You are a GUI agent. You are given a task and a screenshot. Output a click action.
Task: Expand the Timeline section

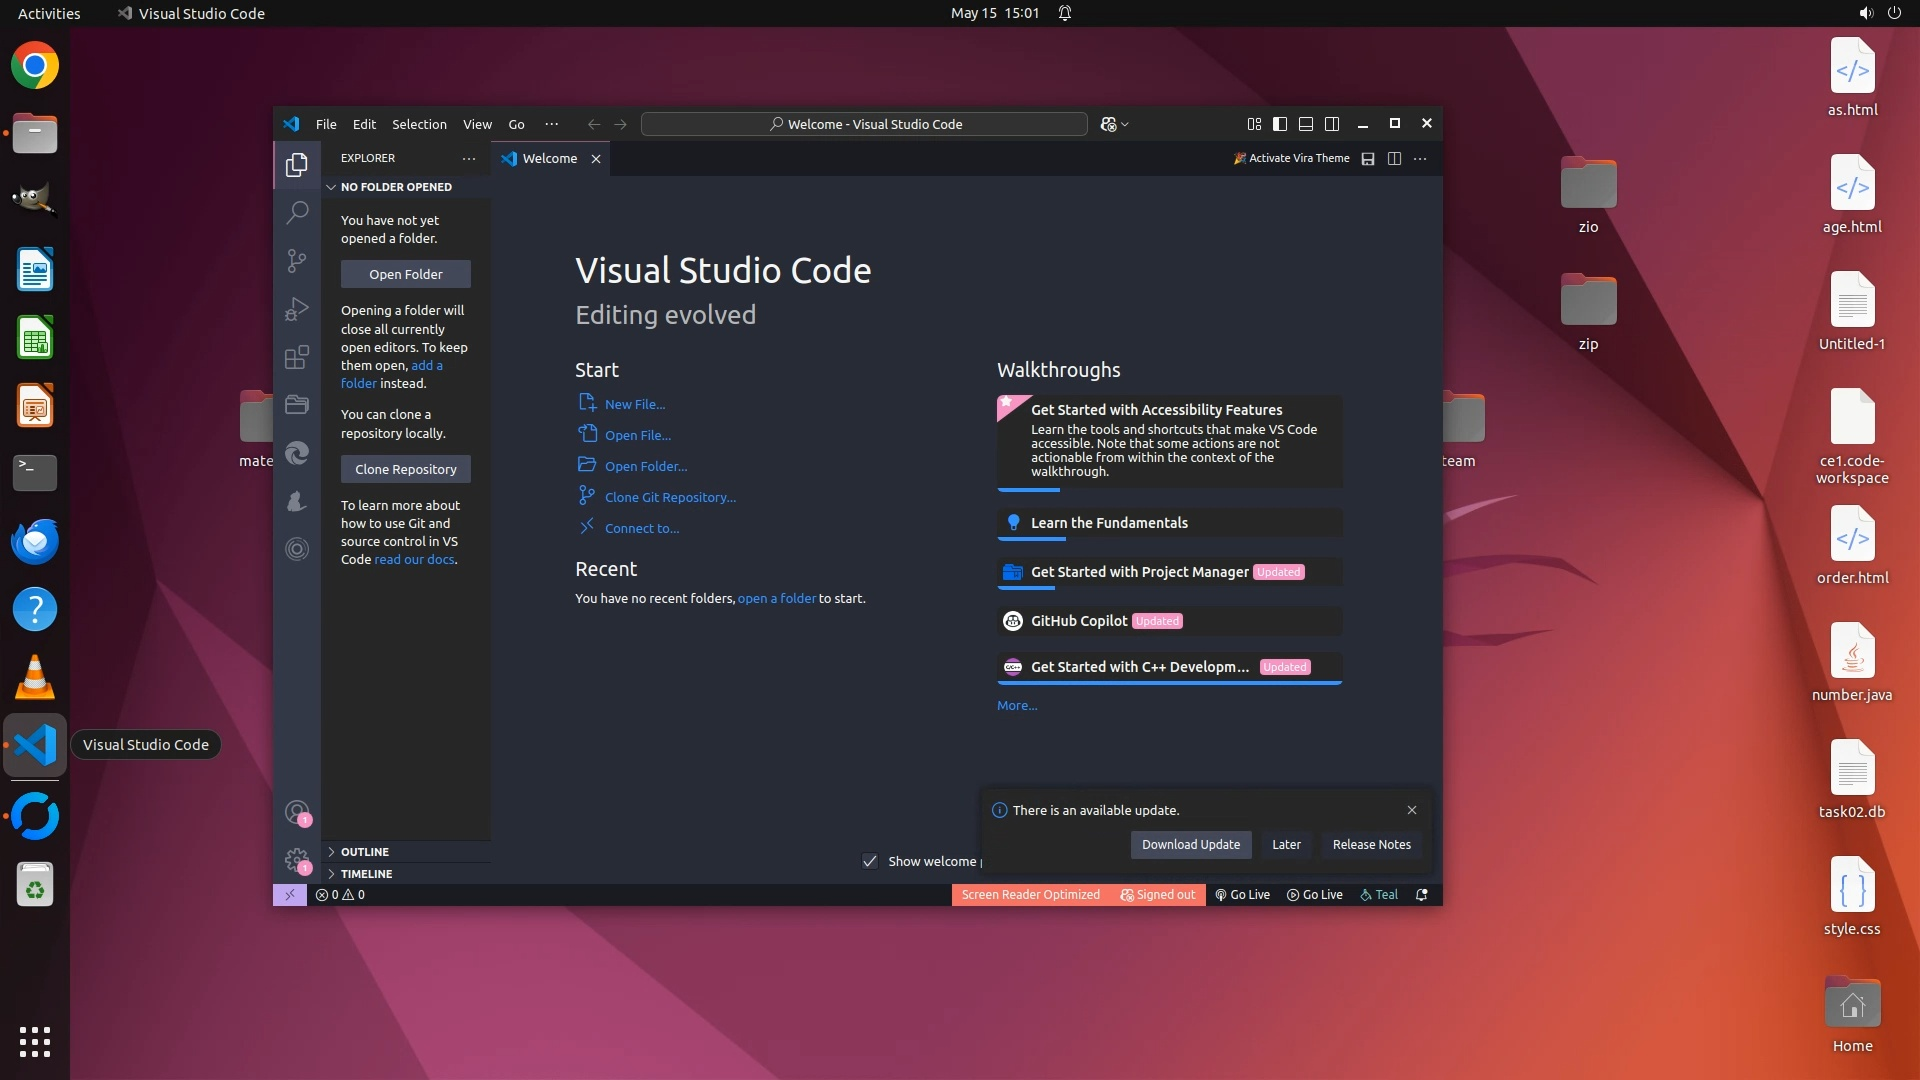tap(366, 874)
